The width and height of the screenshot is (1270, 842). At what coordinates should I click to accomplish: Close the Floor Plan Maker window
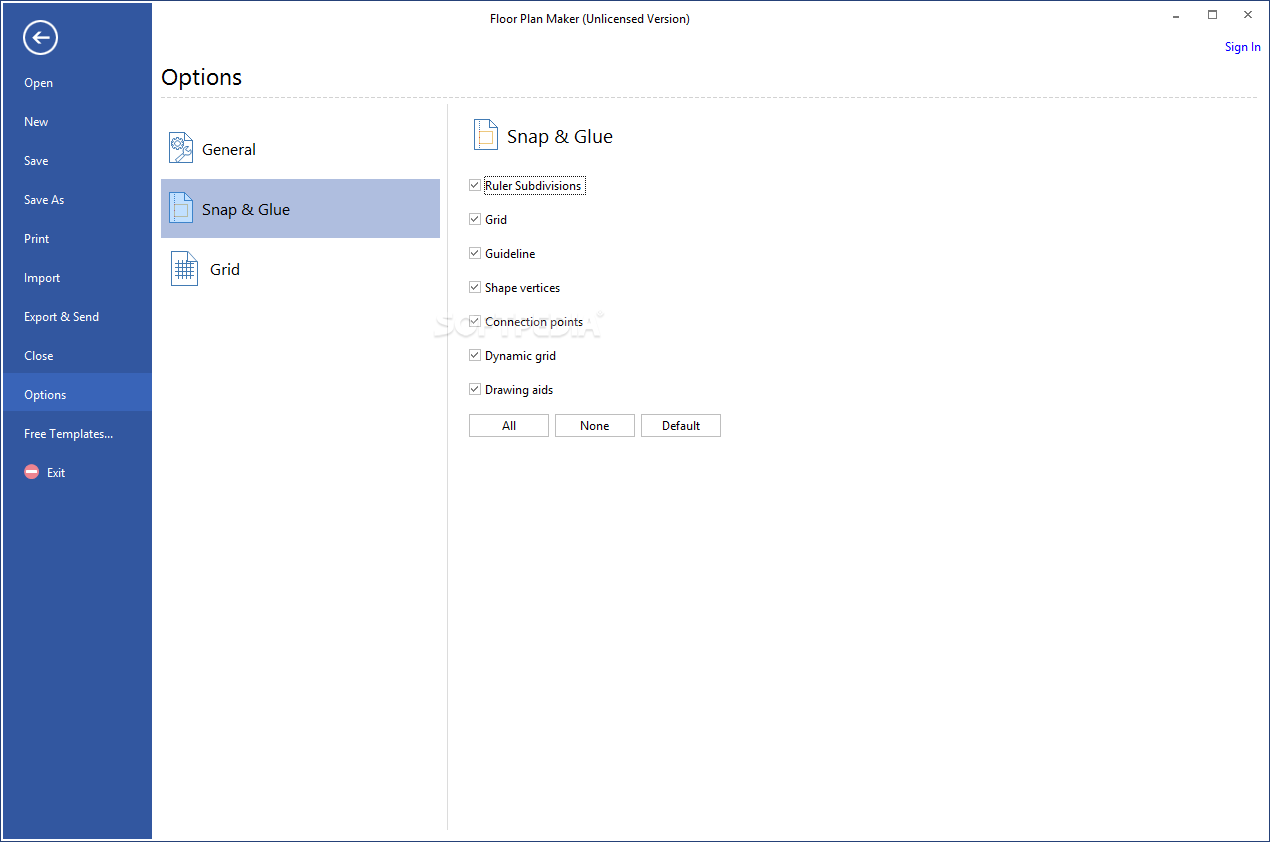click(1247, 15)
